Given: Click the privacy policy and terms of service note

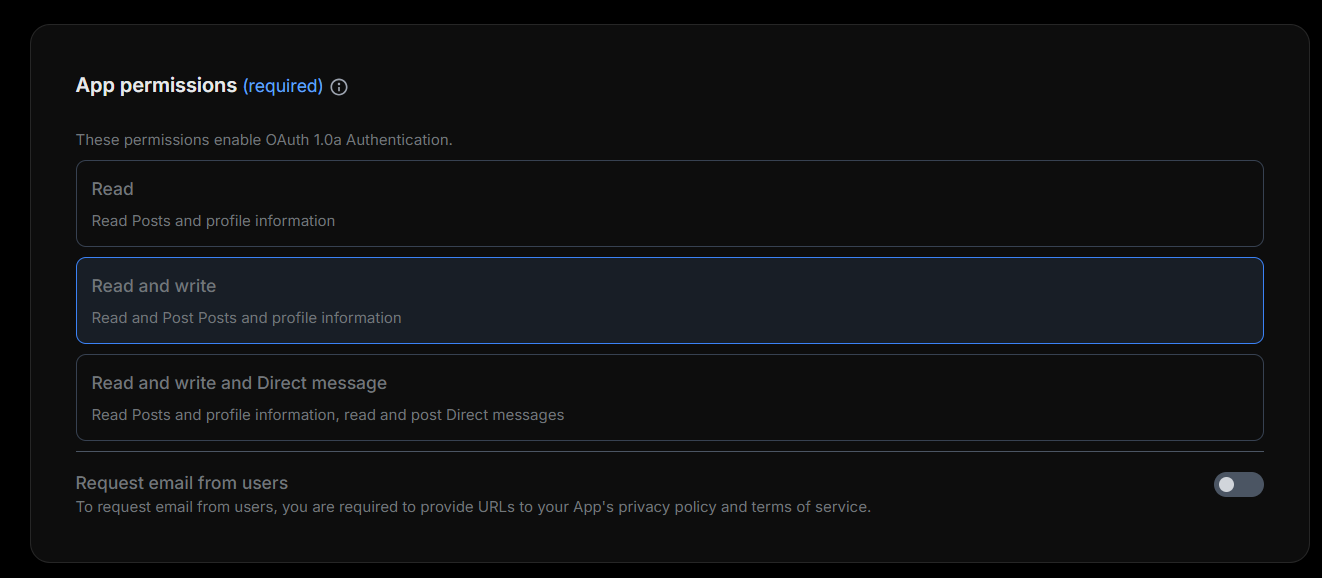Looking at the screenshot, I should point(473,507).
